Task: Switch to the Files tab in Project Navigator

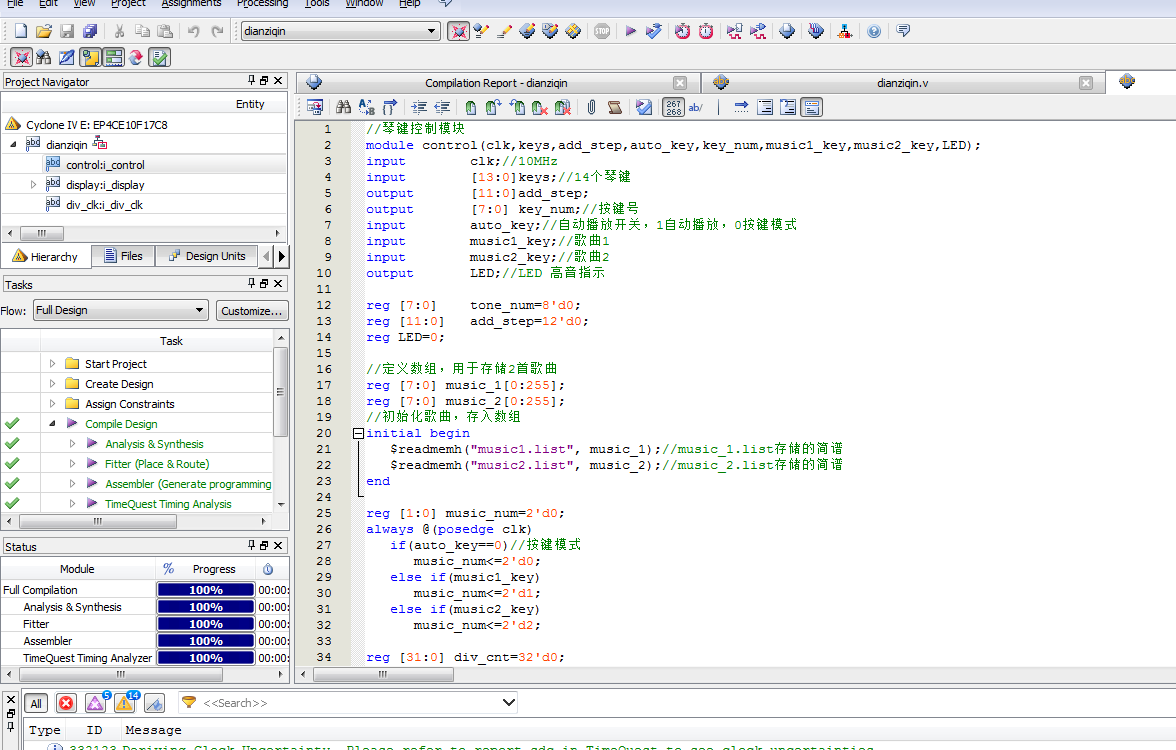Action: tap(122, 256)
